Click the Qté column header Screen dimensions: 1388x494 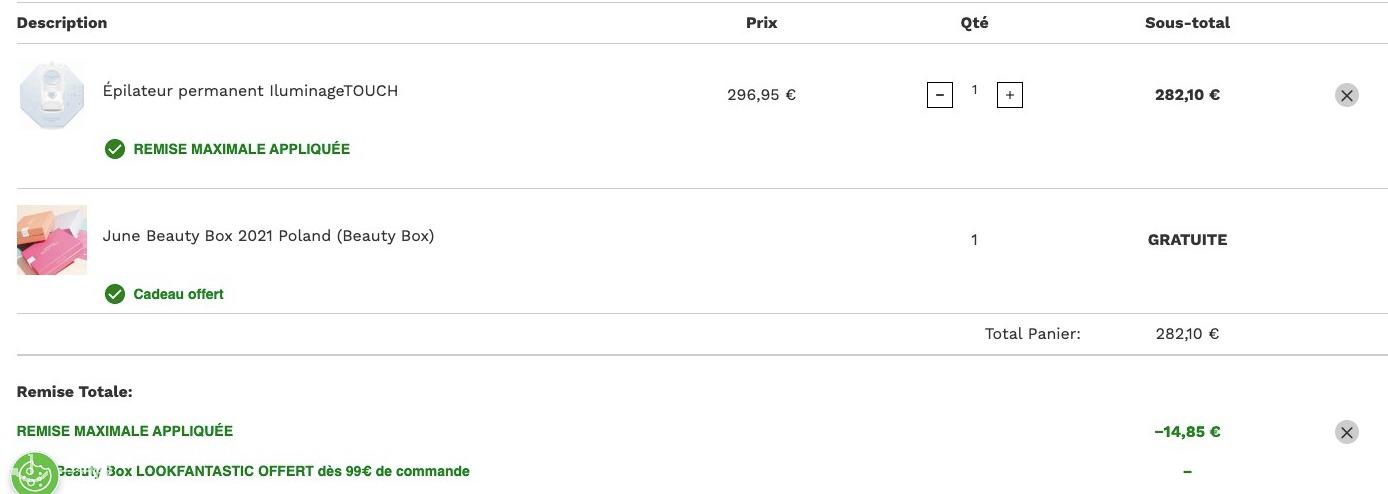pos(974,22)
